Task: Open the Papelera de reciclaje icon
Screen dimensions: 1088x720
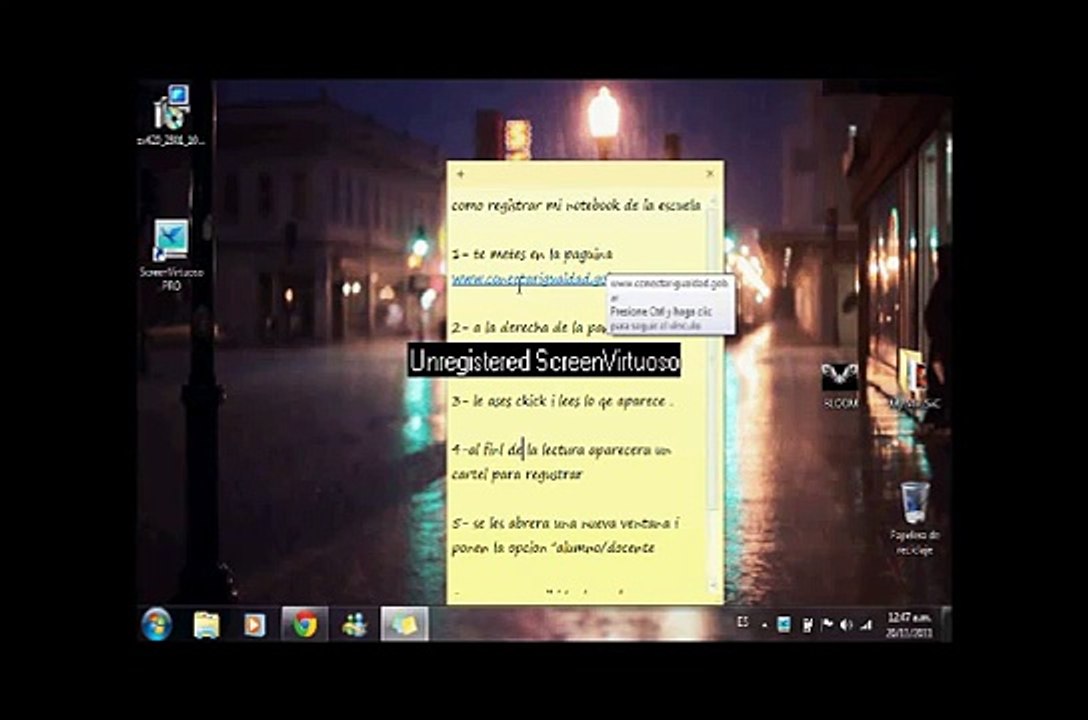Action: pyautogui.click(x=915, y=518)
